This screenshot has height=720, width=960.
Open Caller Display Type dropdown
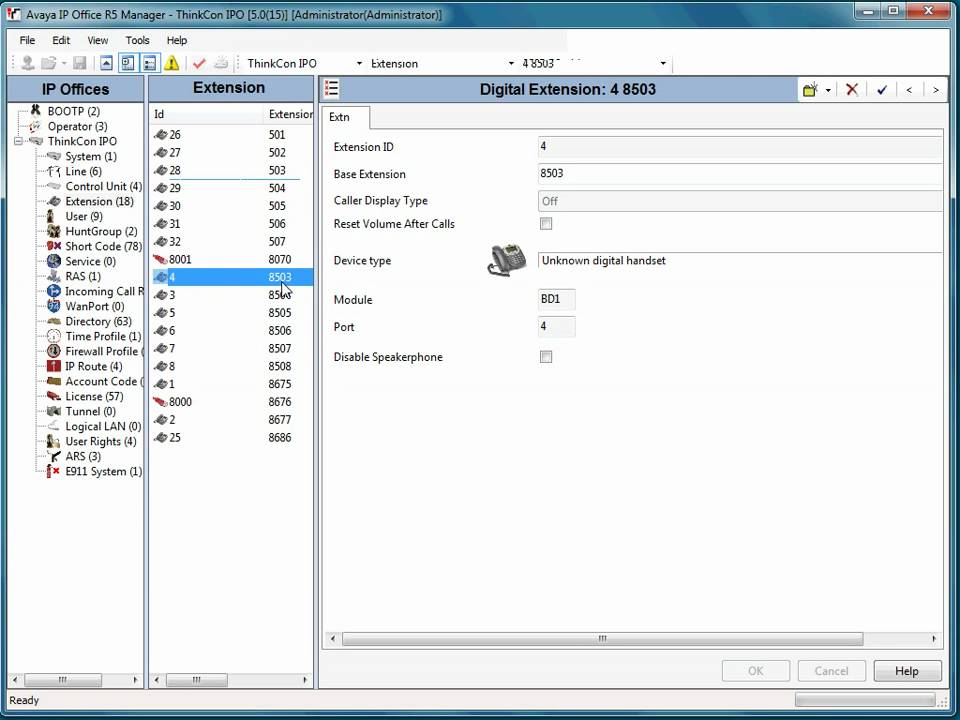pos(740,201)
